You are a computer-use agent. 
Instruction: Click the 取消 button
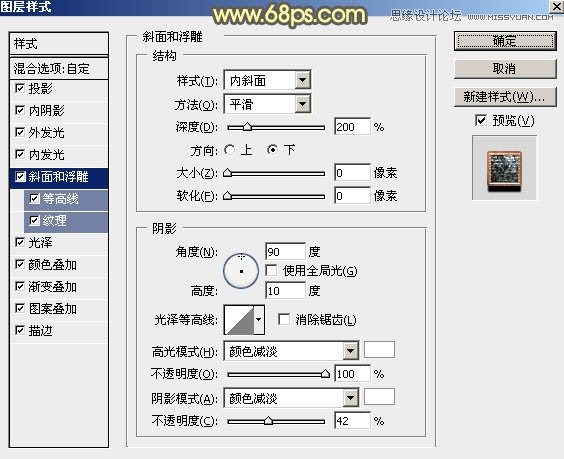click(x=505, y=68)
